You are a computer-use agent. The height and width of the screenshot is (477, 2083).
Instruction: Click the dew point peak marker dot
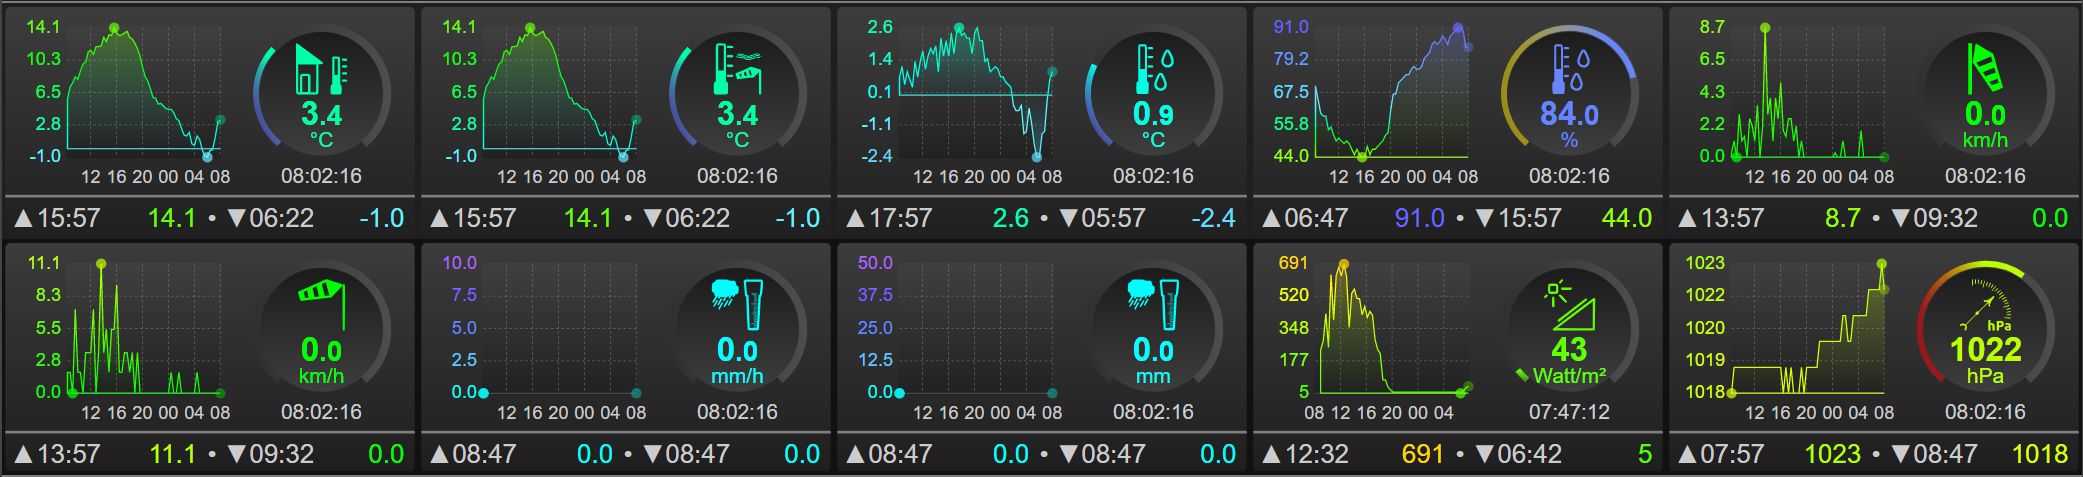(x=959, y=28)
